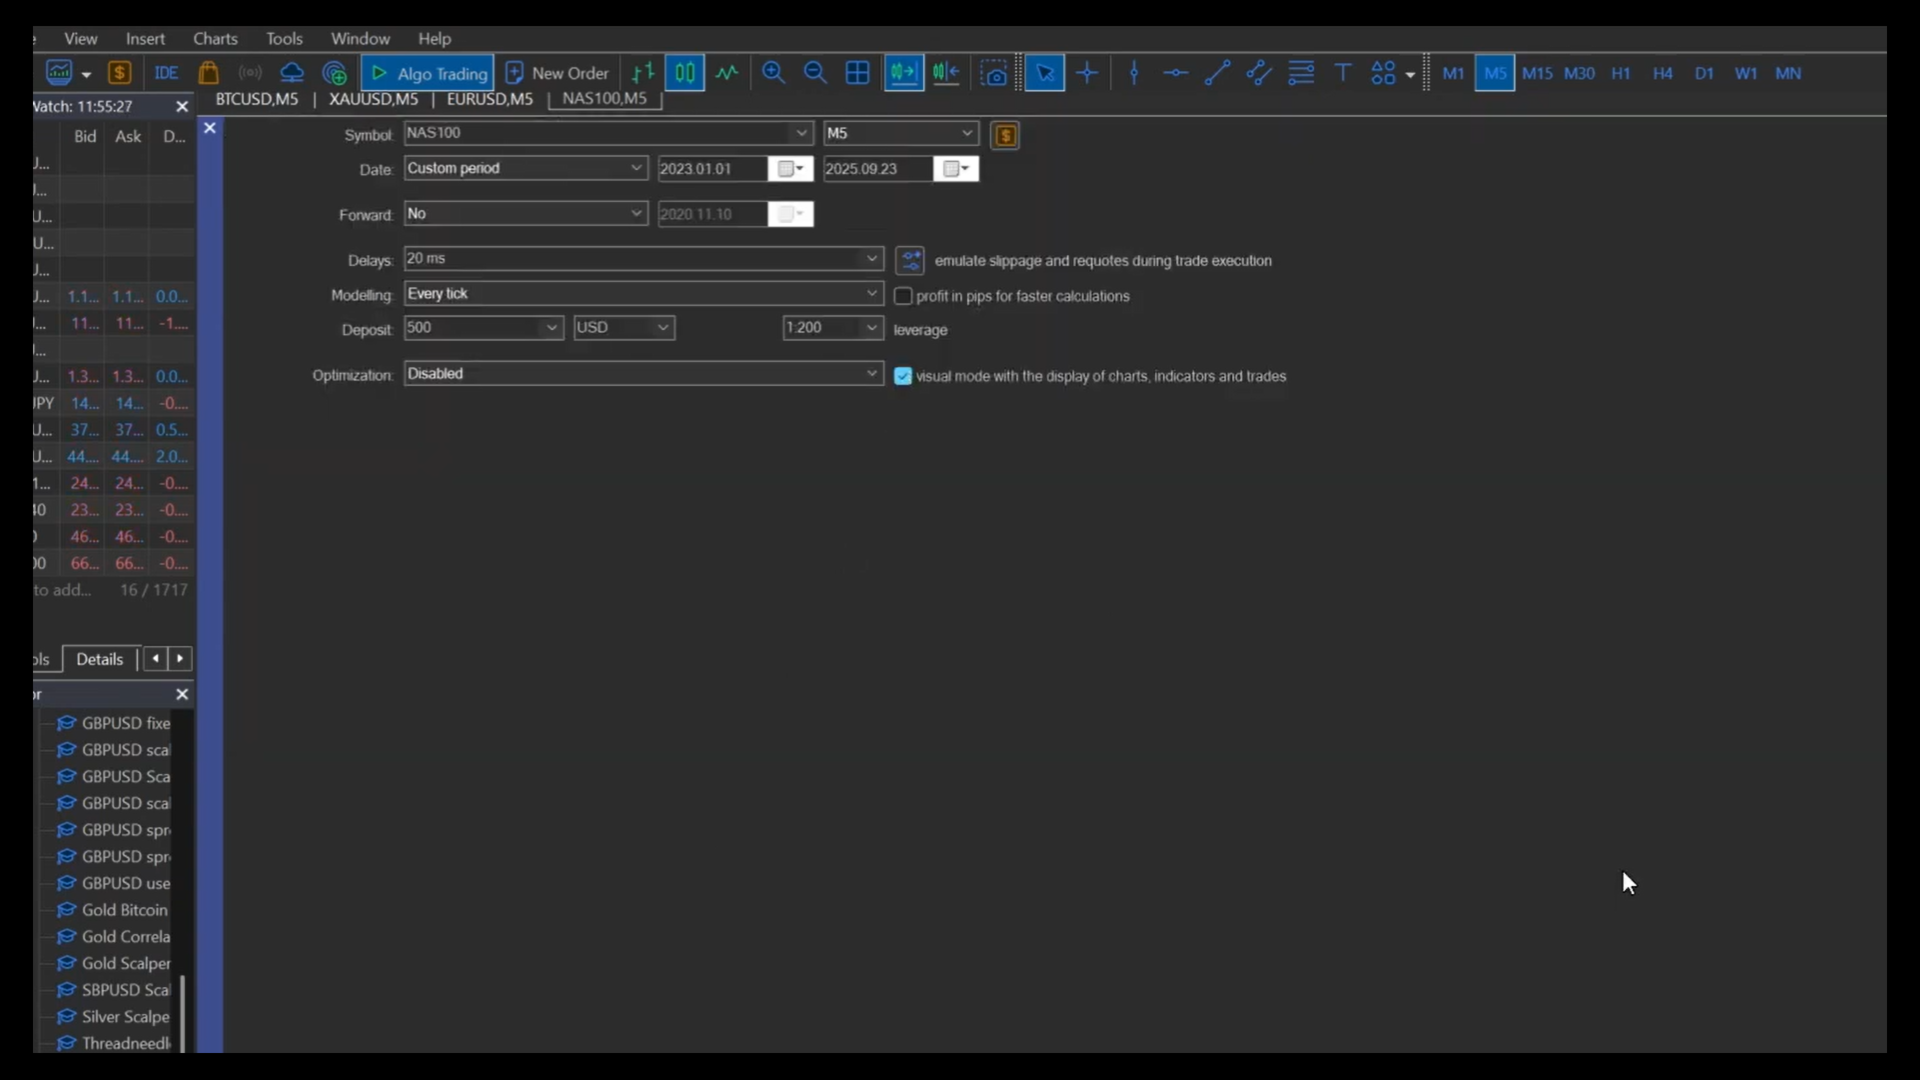Open the Tools menu
This screenshot has width=1920, height=1080.
284,38
